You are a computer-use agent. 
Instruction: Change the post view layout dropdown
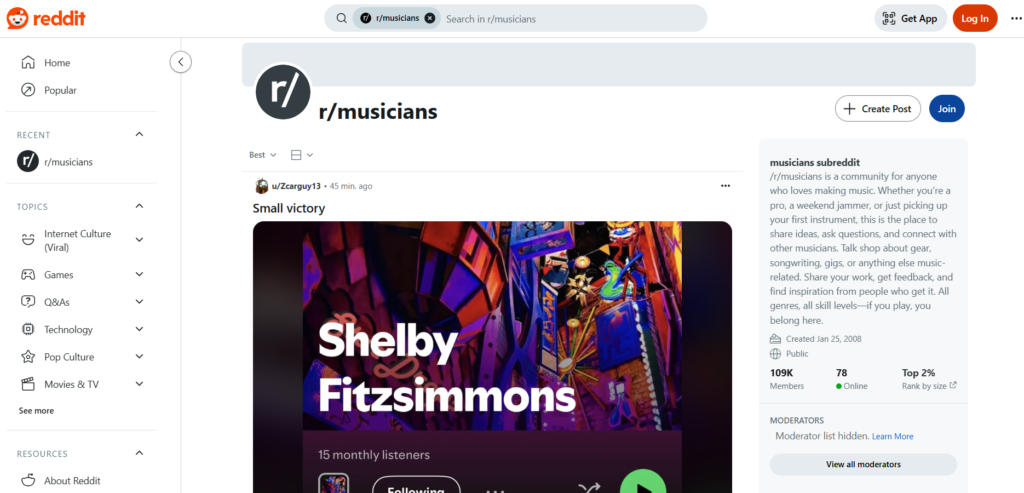[x=301, y=155]
